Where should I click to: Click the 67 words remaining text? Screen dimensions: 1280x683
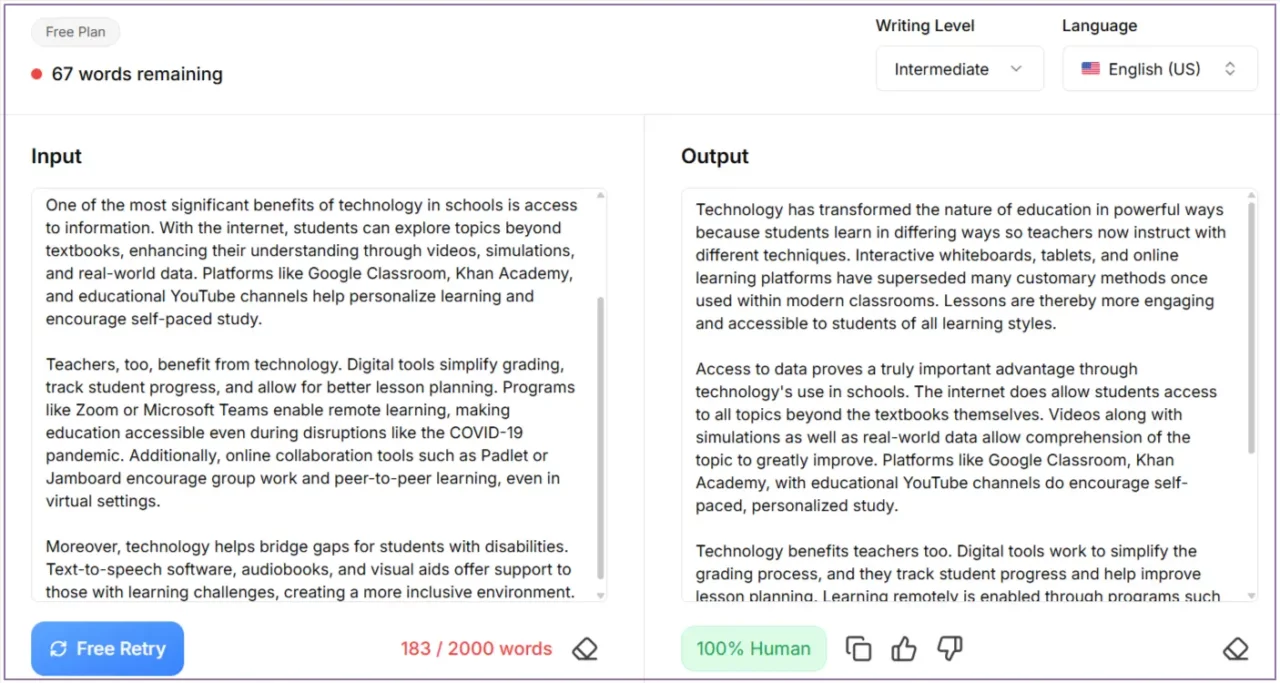pos(137,74)
